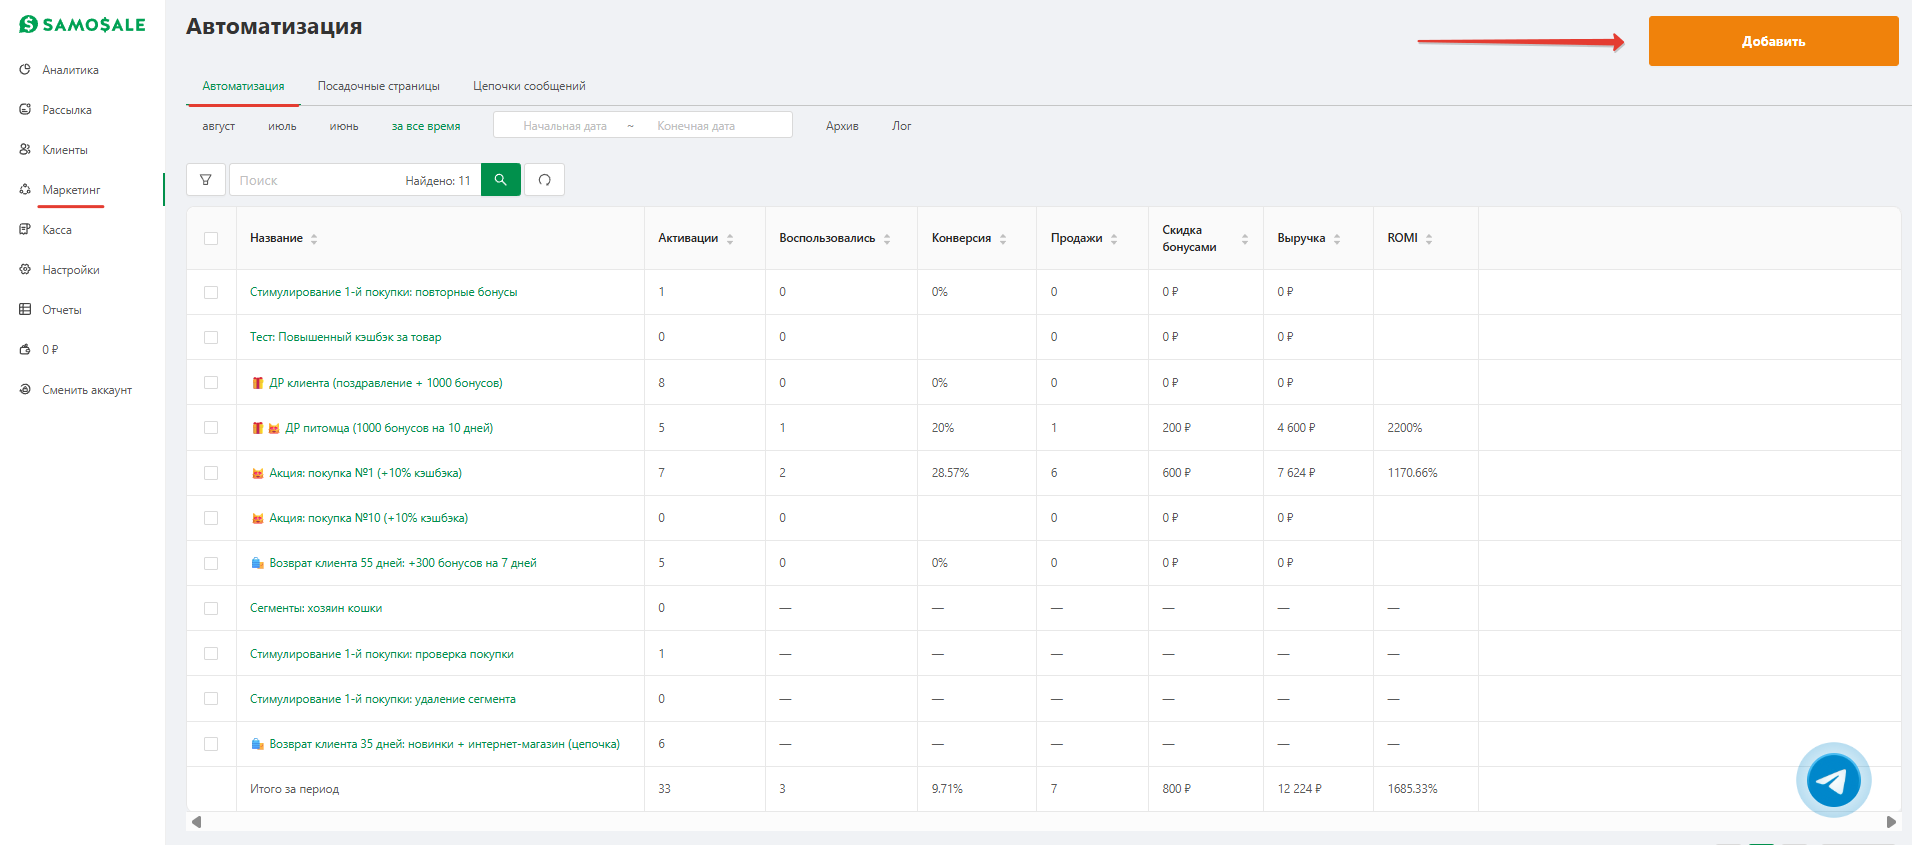The width and height of the screenshot is (1912, 845).
Task: Sort by the ROMI column
Action: pyautogui.click(x=1429, y=239)
